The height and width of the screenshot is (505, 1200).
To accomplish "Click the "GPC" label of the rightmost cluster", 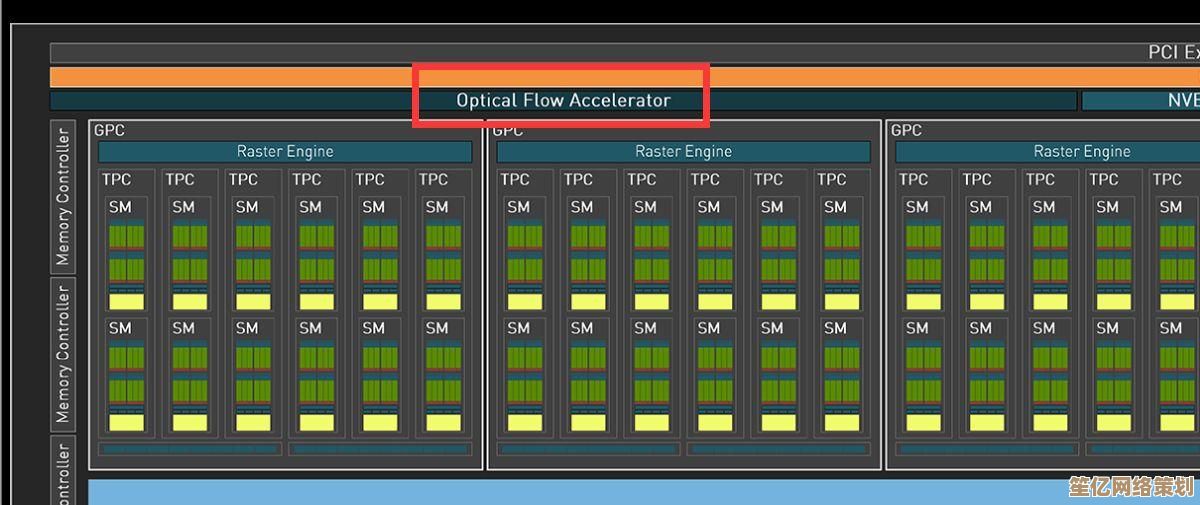I will (x=906, y=130).
